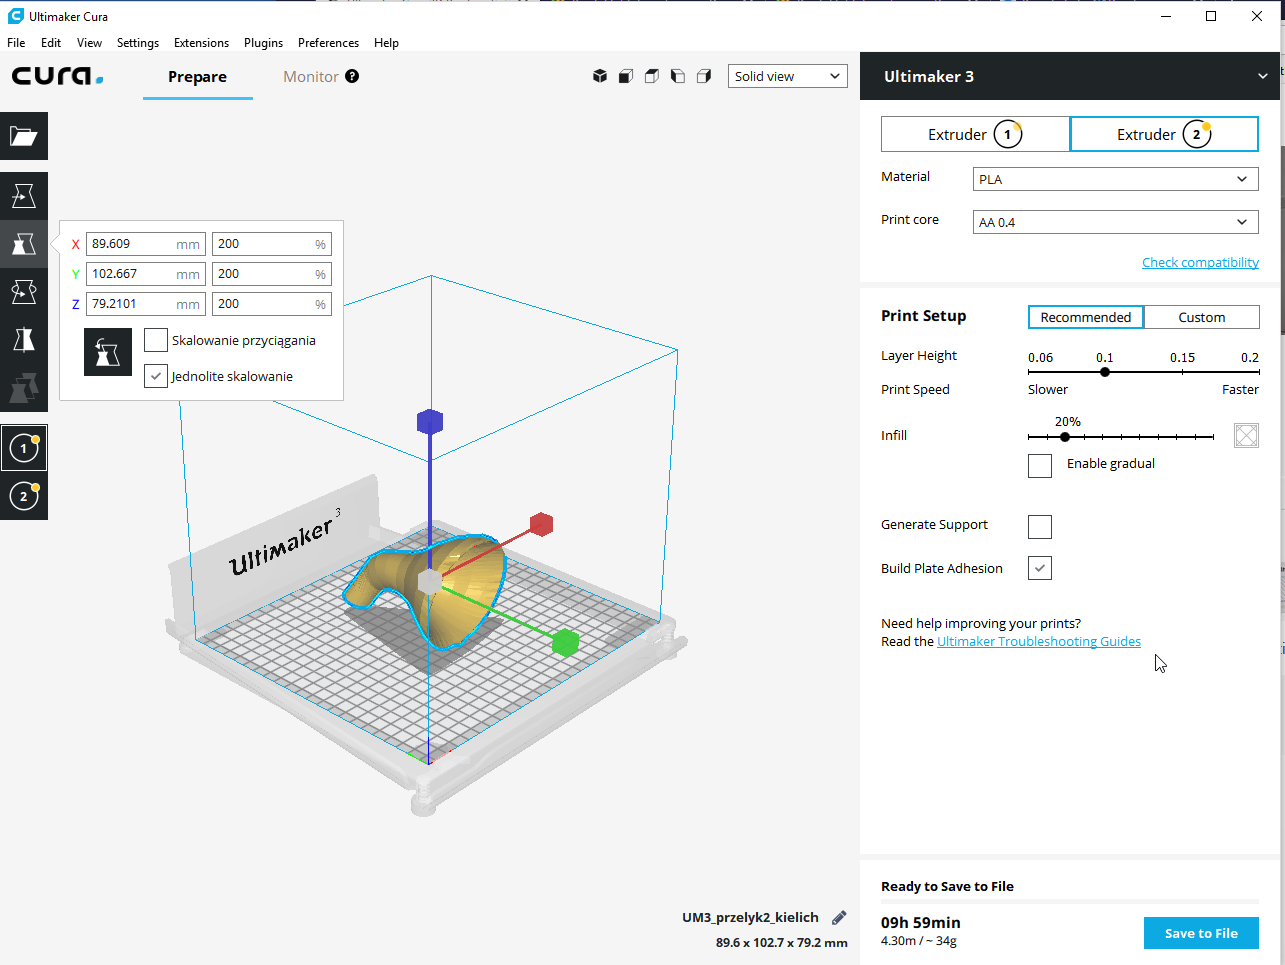Reset scale with the reset button

108,352
